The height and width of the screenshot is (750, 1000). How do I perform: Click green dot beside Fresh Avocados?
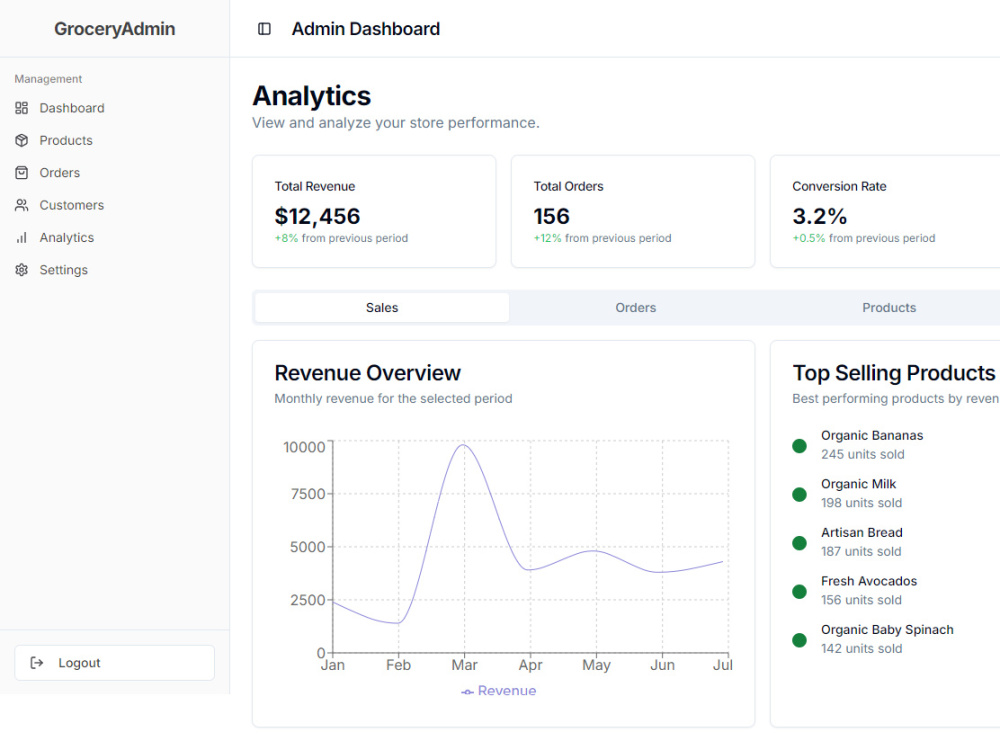click(x=799, y=591)
